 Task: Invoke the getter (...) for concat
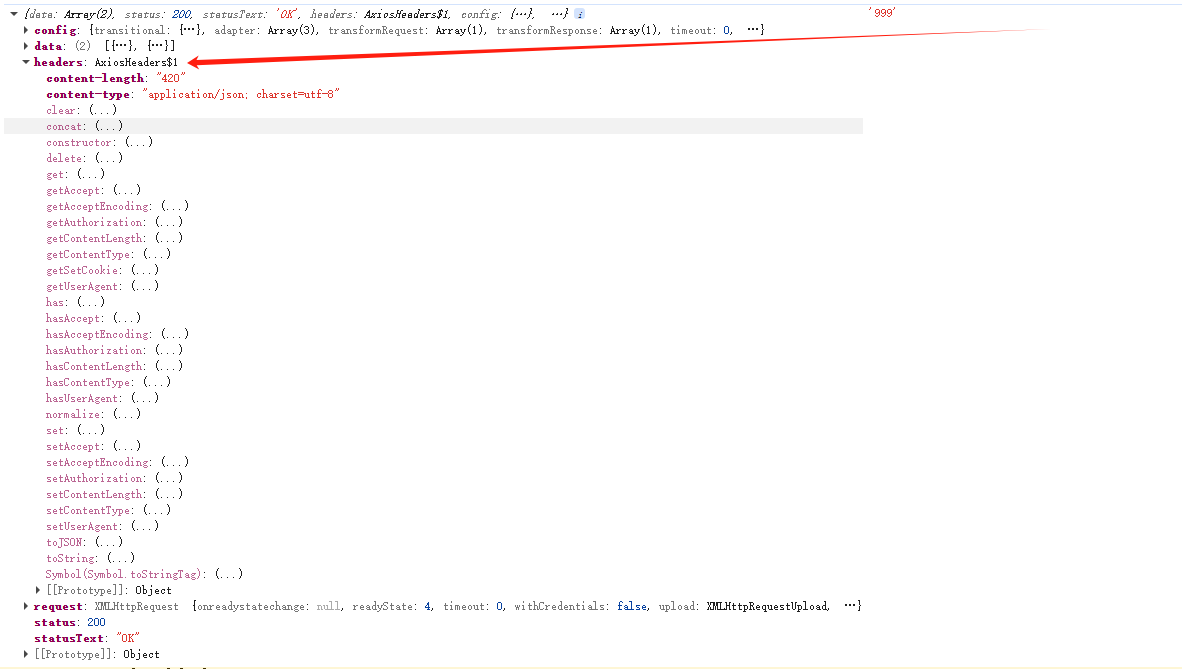109,126
